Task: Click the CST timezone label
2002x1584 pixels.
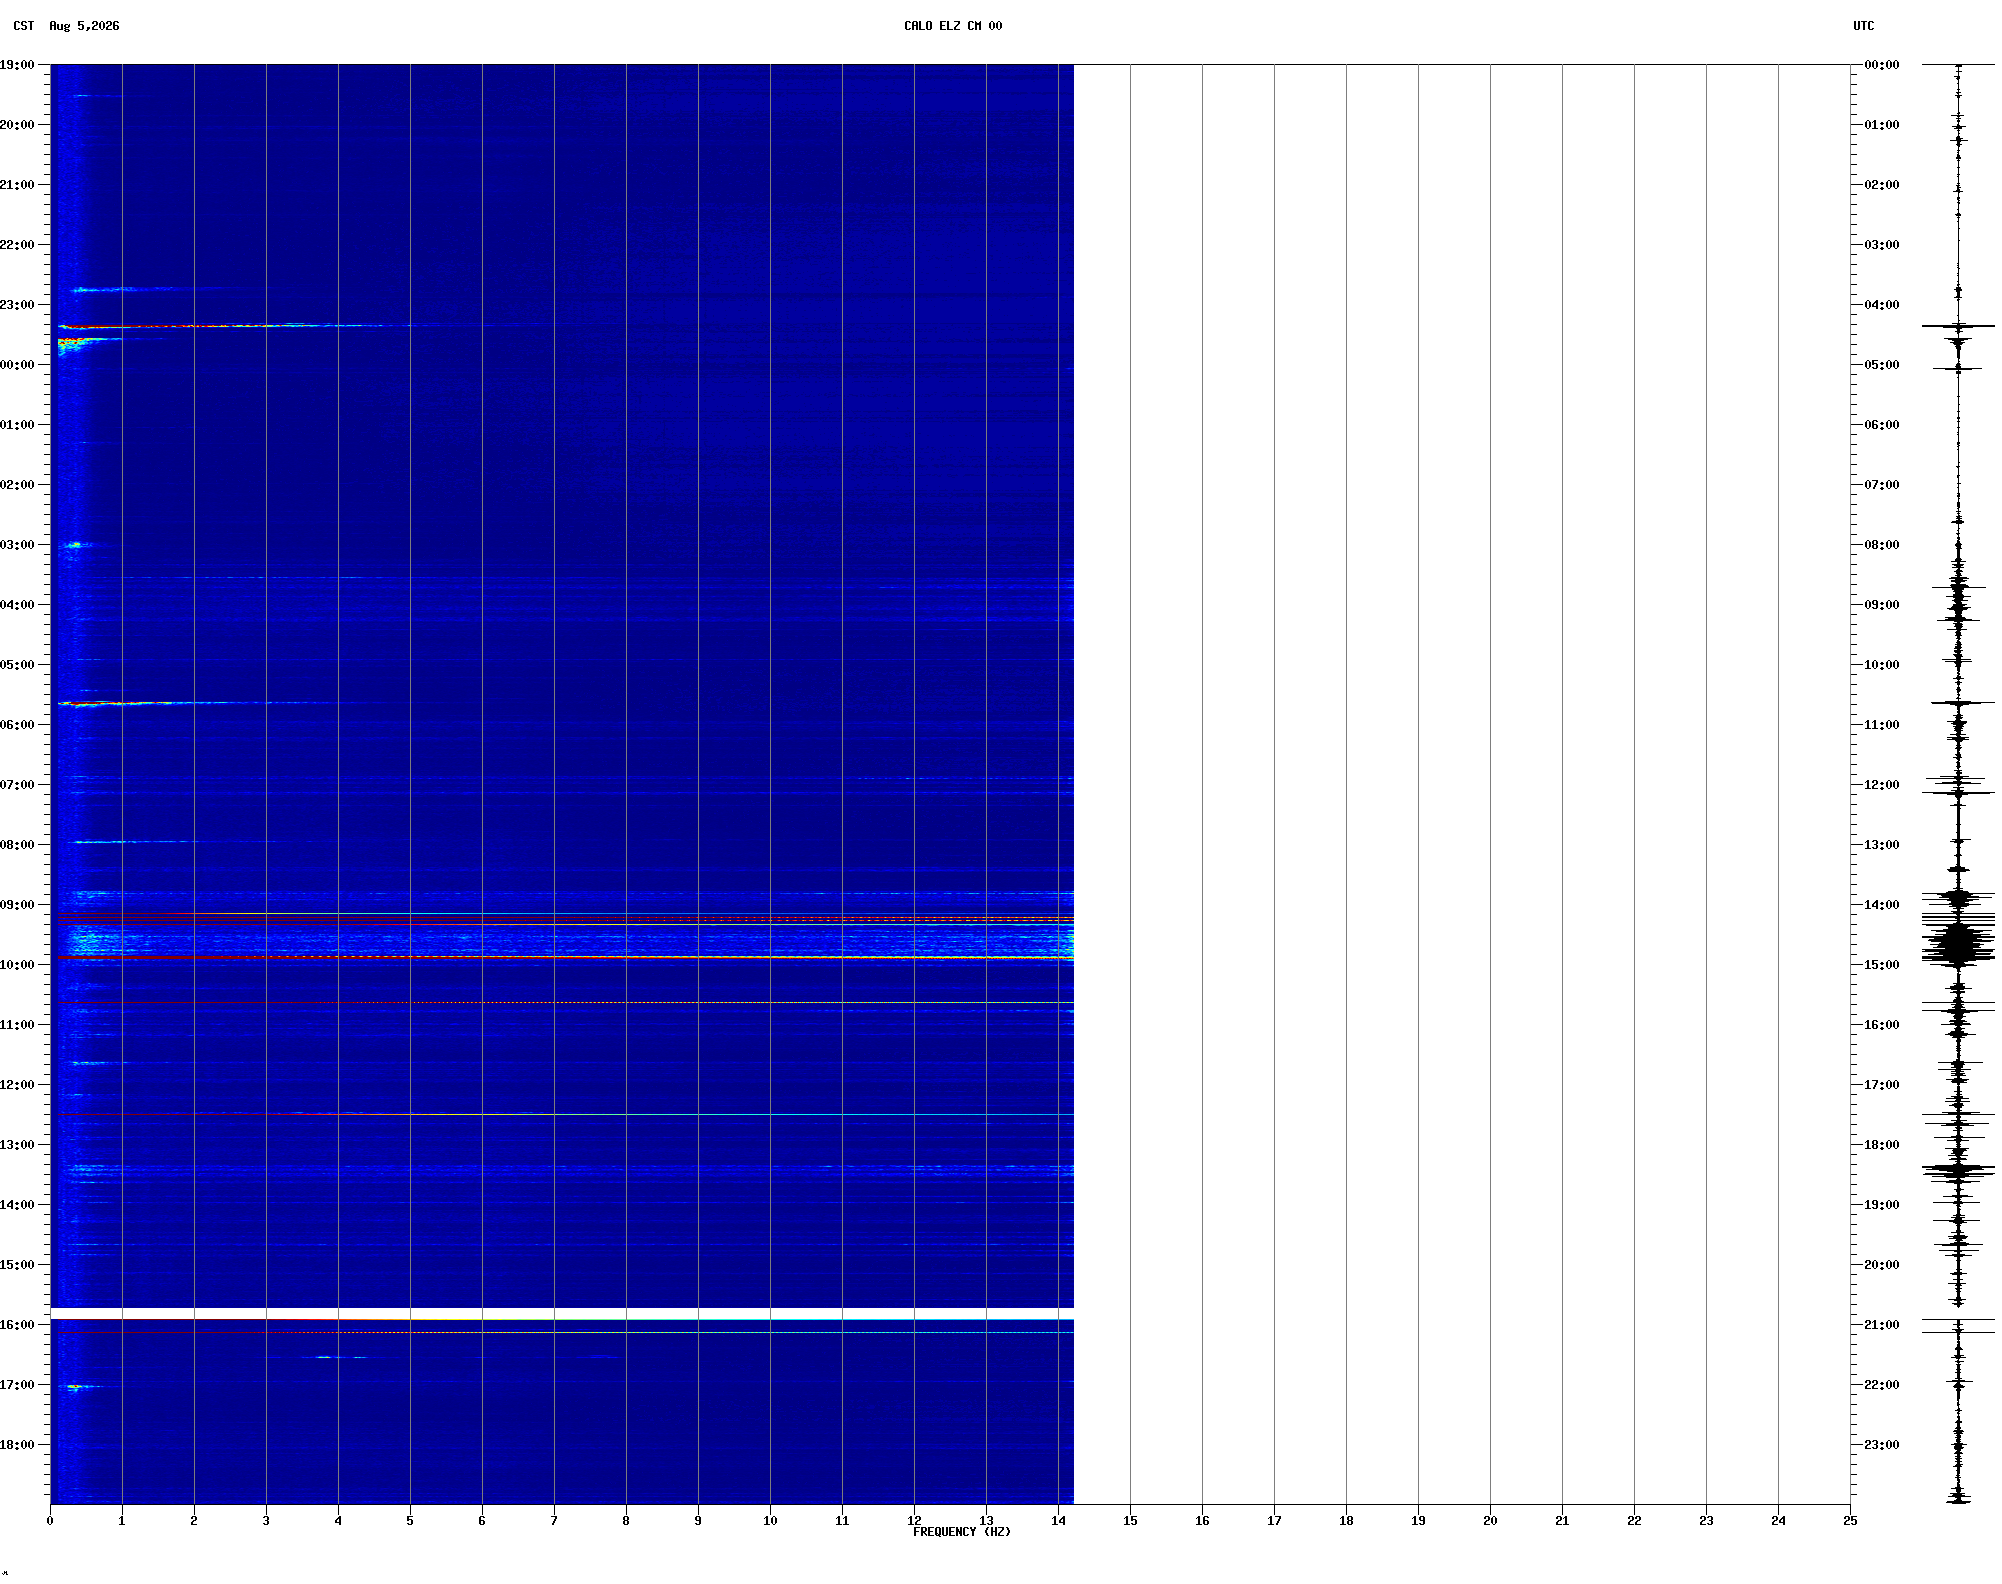Action: [24, 26]
